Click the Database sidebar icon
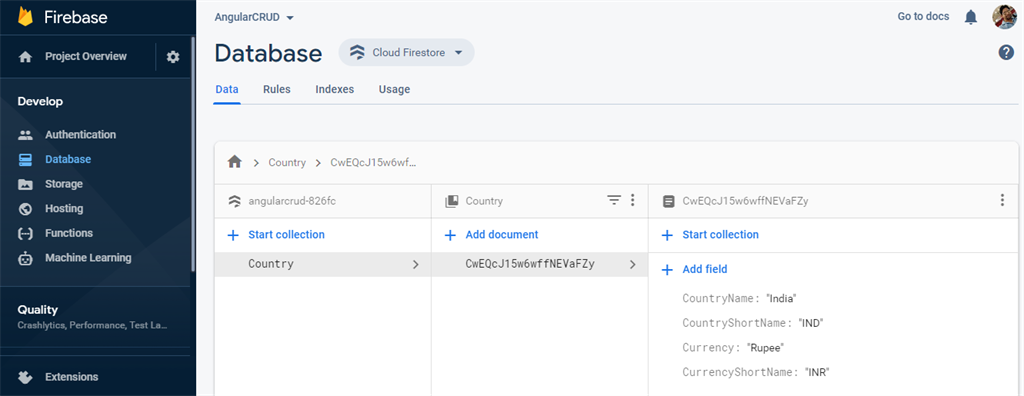Viewport: 1024px width, 396px height. [x=25, y=159]
